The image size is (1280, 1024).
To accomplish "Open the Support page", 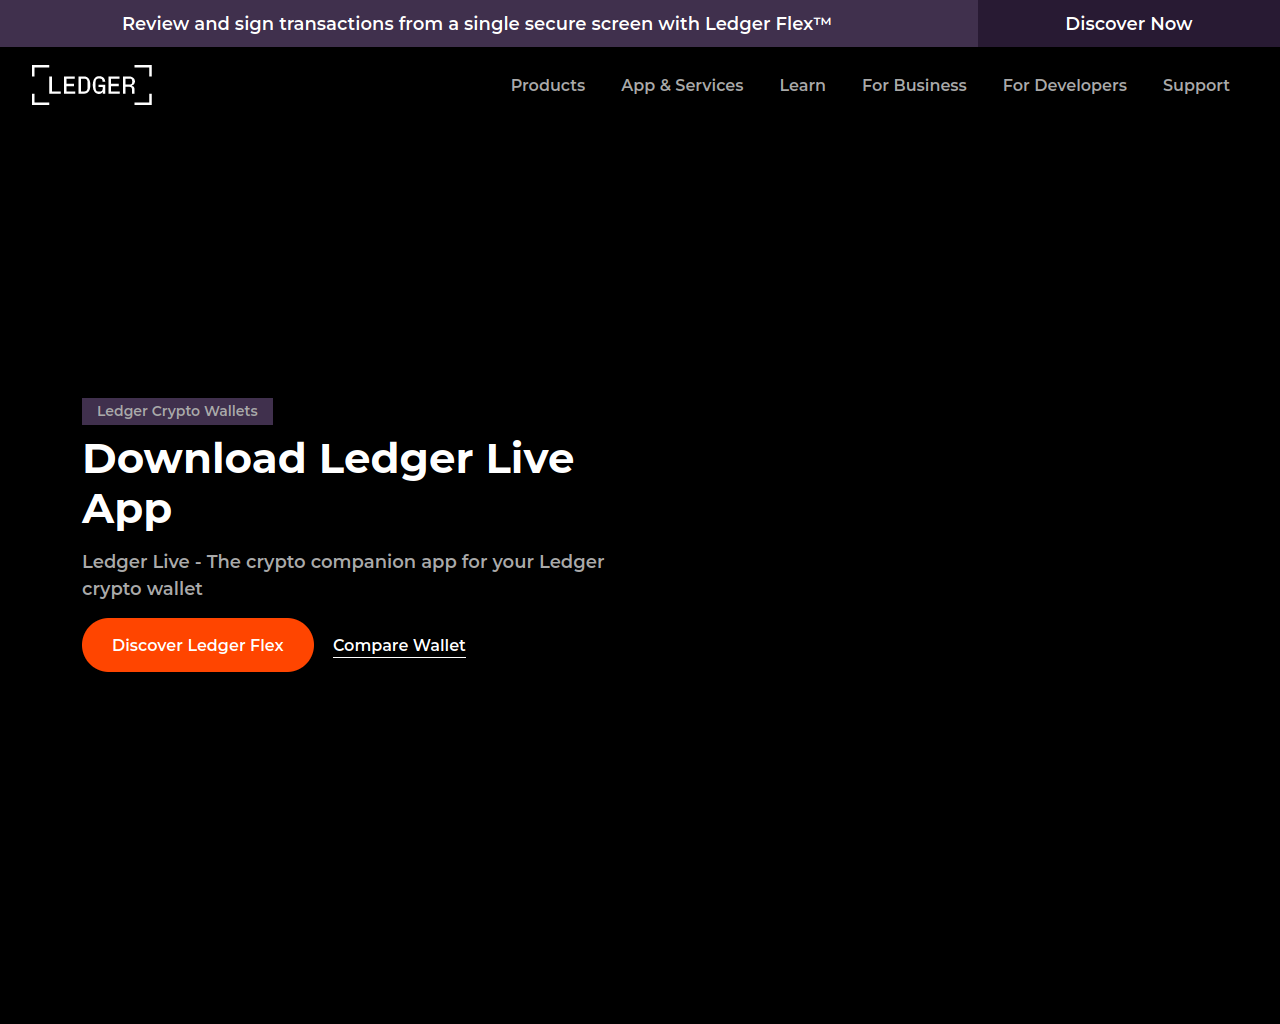I will [1196, 85].
